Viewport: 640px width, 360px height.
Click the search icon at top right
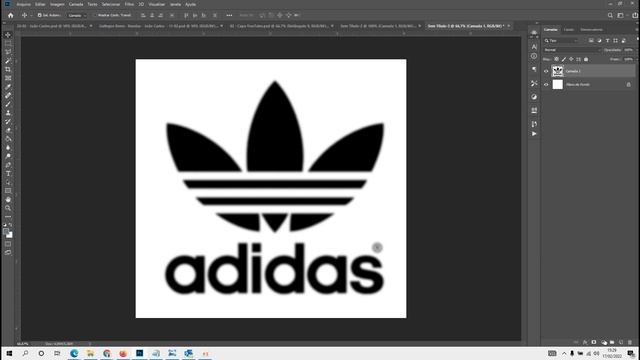pyautogui.click(x=610, y=15)
